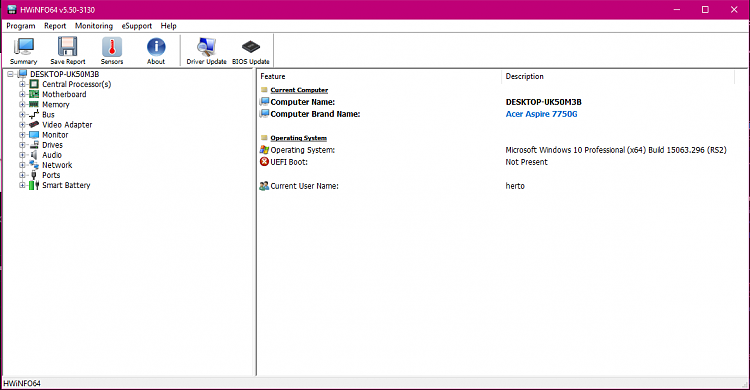
Task: Open the Monitoring menu
Action: pos(94,26)
